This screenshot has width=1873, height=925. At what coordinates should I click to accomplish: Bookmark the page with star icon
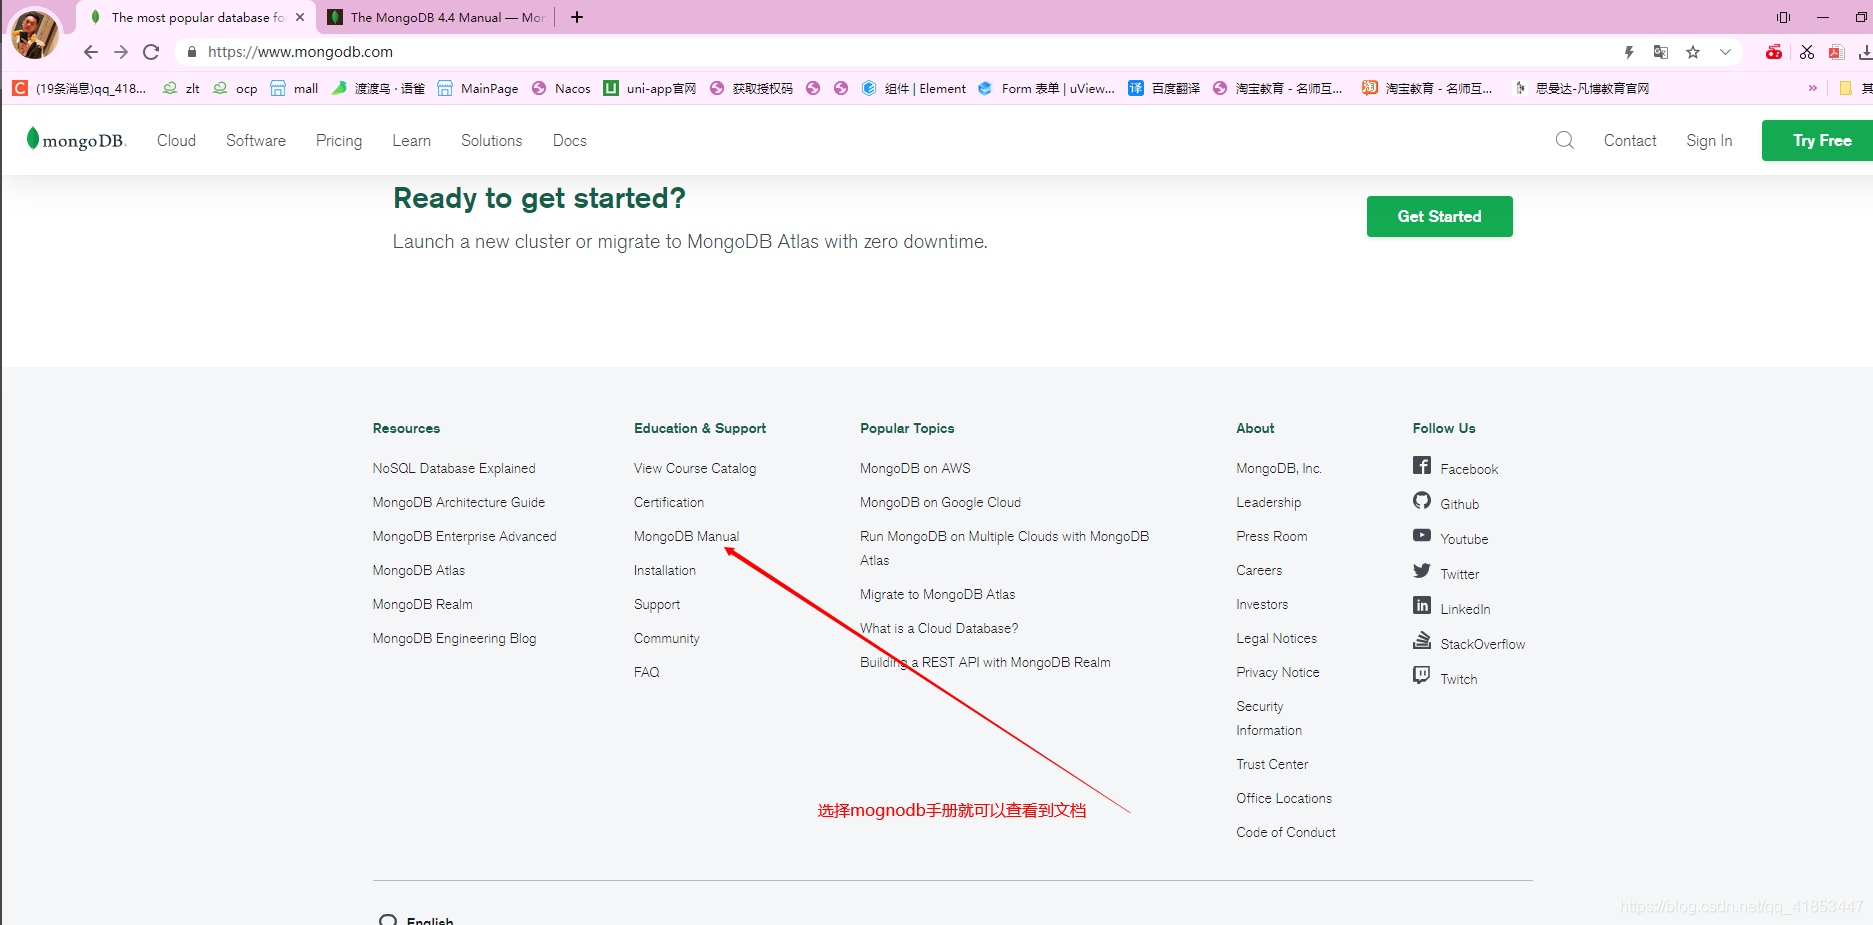pyautogui.click(x=1693, y=52)
